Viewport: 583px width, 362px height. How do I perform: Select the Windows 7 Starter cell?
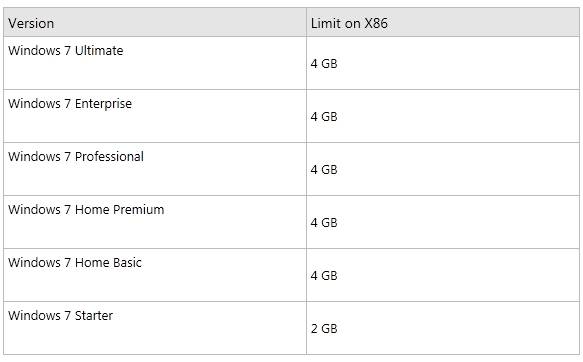(155, 328)
